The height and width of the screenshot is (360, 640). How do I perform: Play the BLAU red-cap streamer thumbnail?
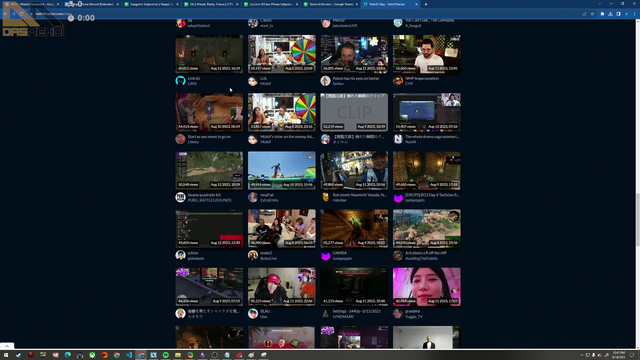click(282, 287)
